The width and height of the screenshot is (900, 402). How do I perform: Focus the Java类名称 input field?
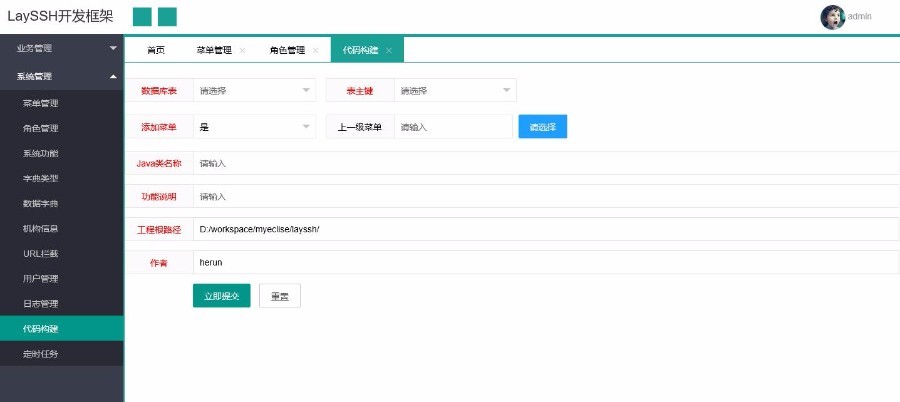546,163
